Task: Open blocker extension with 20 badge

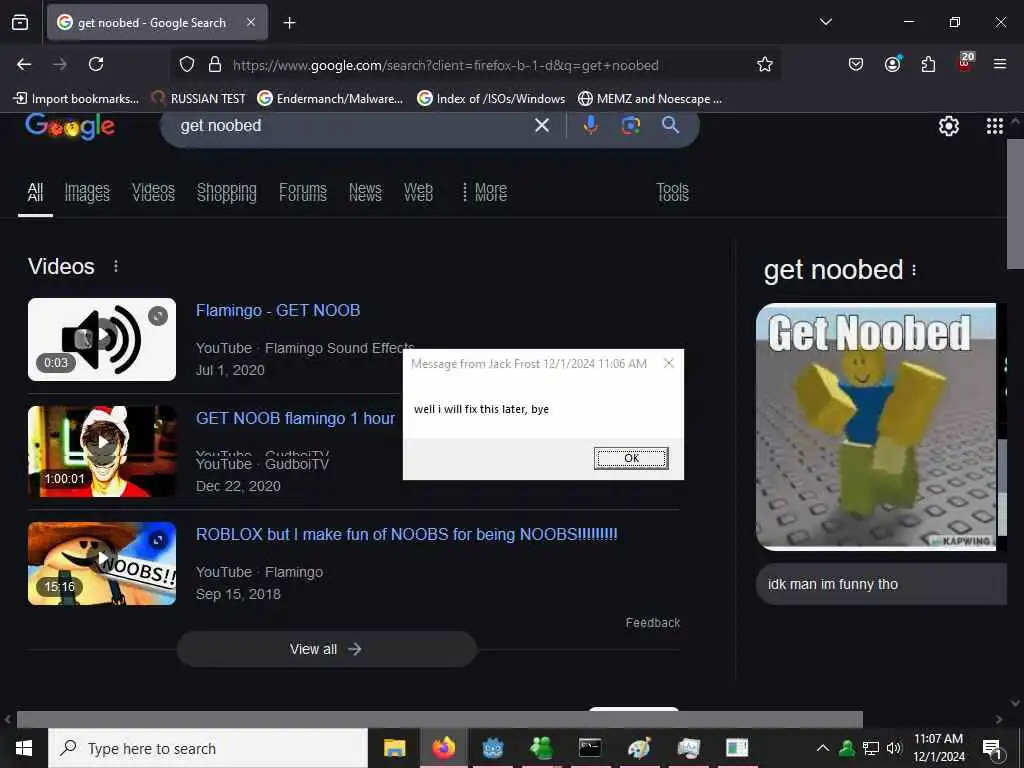Action: click(x=965, y=62)
